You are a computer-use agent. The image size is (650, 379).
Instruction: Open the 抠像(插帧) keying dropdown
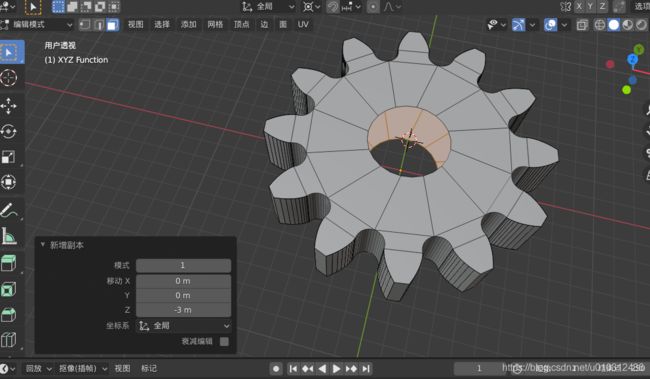tap(82, 368)
